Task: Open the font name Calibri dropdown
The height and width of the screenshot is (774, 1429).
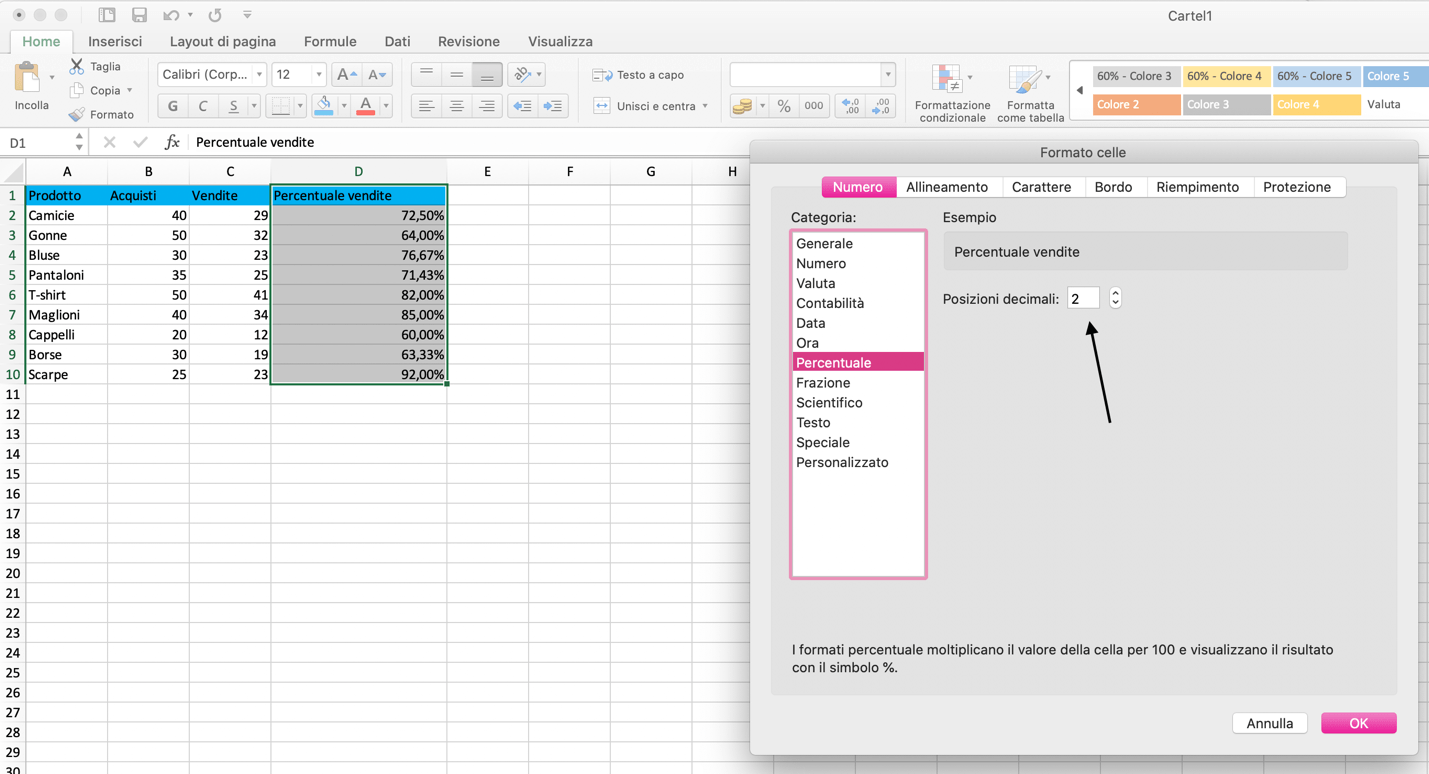Action: click(259, 75)
